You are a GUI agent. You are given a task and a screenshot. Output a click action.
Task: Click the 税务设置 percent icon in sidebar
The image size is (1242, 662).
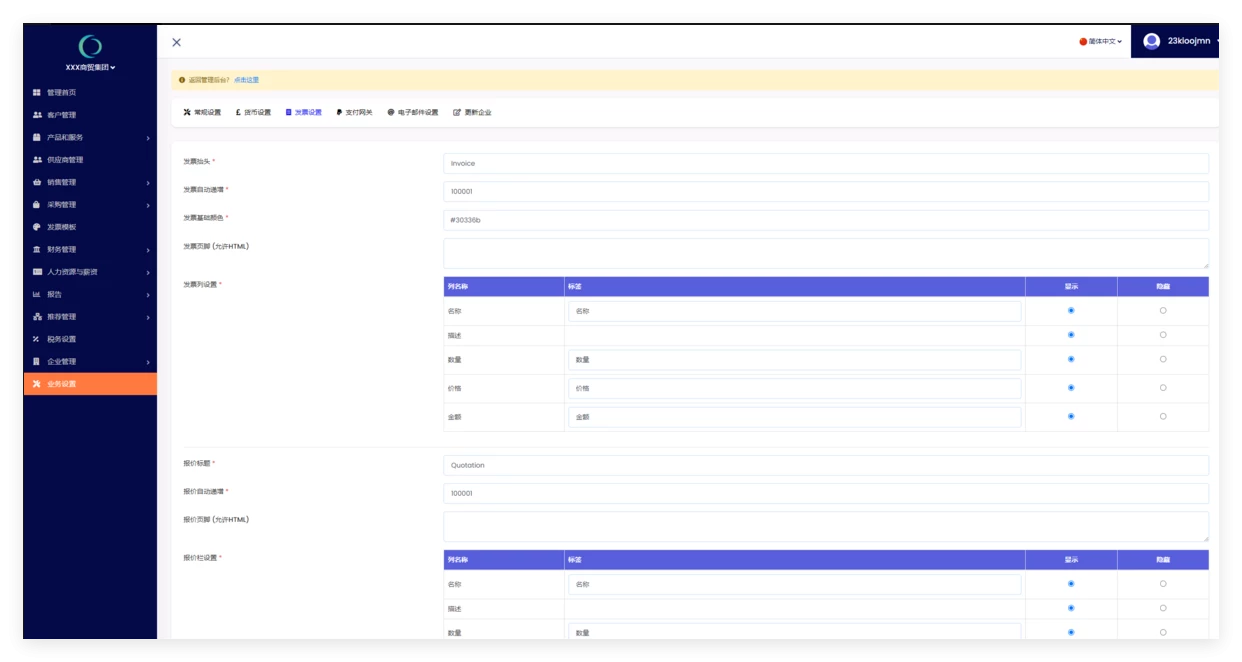(x=37, y=339)
